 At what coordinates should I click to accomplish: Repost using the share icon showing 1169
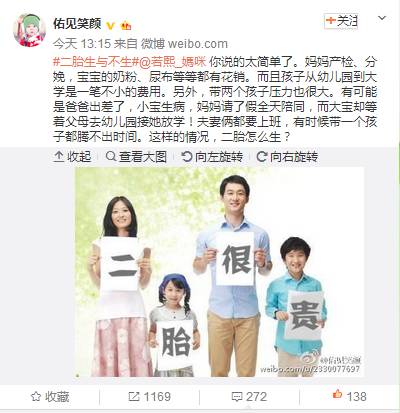pos(150,397)
